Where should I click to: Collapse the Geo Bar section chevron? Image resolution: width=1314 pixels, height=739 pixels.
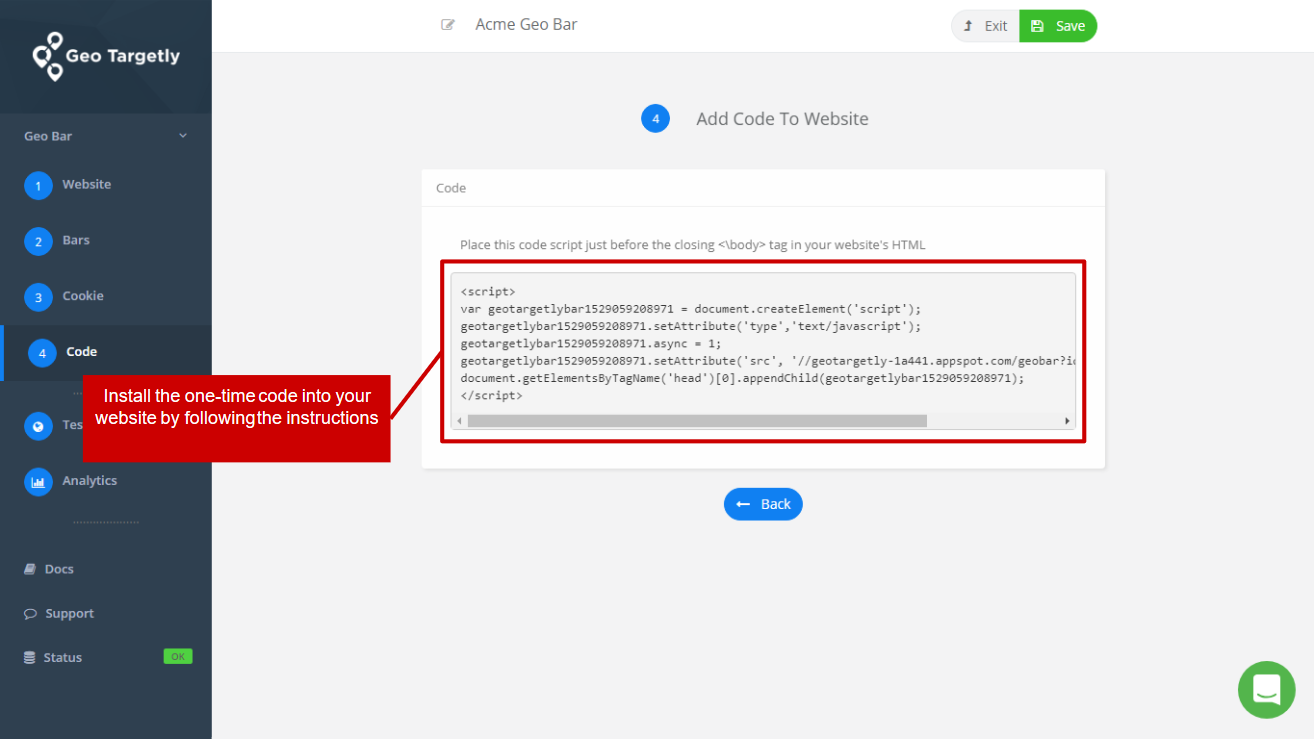click(x=183, y=135)
